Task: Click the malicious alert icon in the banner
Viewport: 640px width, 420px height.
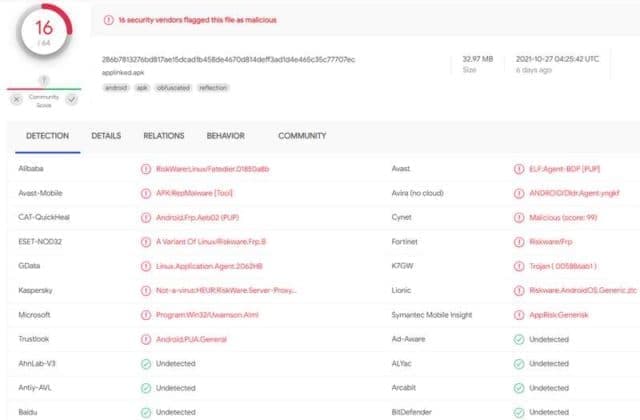Action: pos(109,19)
